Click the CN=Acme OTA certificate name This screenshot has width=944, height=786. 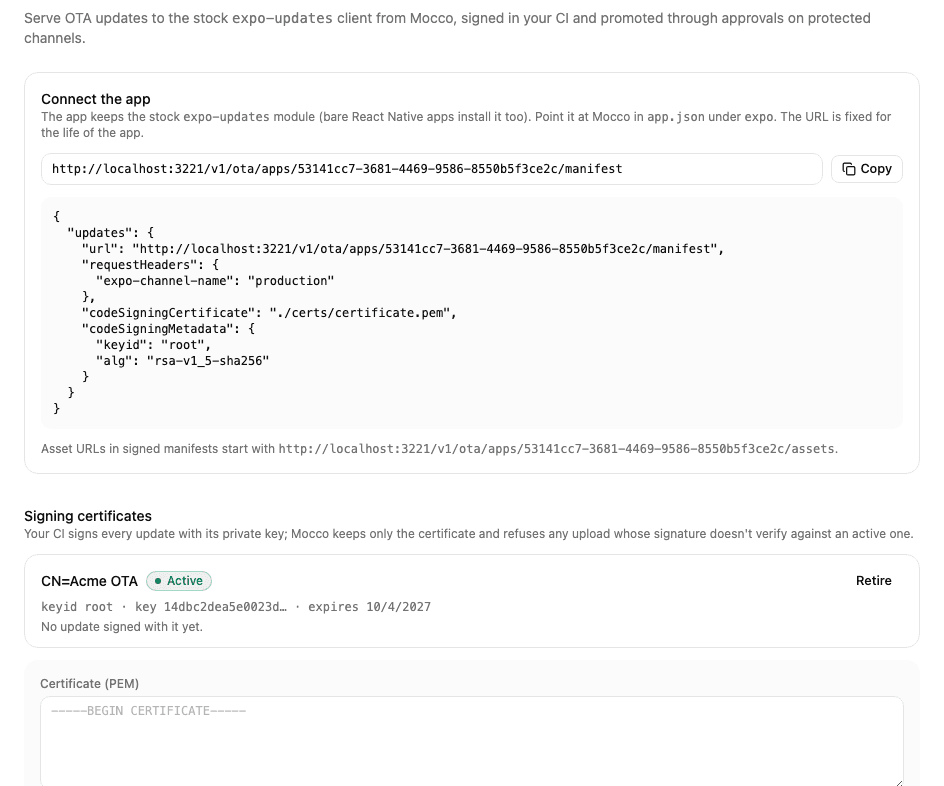pyautogui.click(x=89, y=581)
